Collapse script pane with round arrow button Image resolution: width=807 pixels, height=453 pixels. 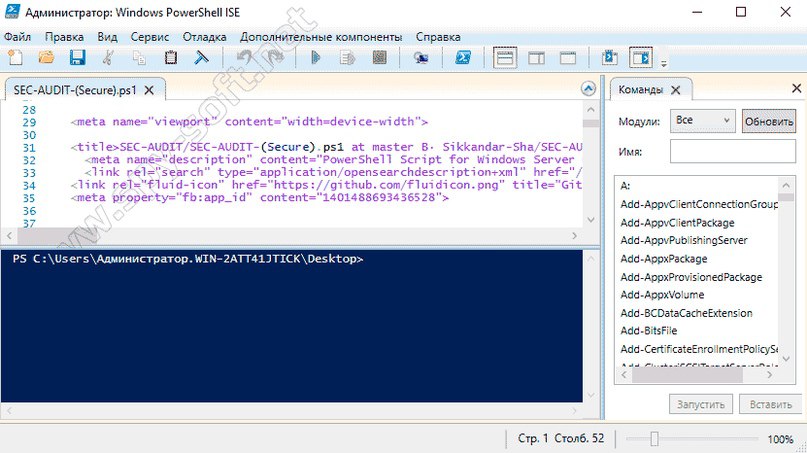pyautogui.click(x=588, y=89)
